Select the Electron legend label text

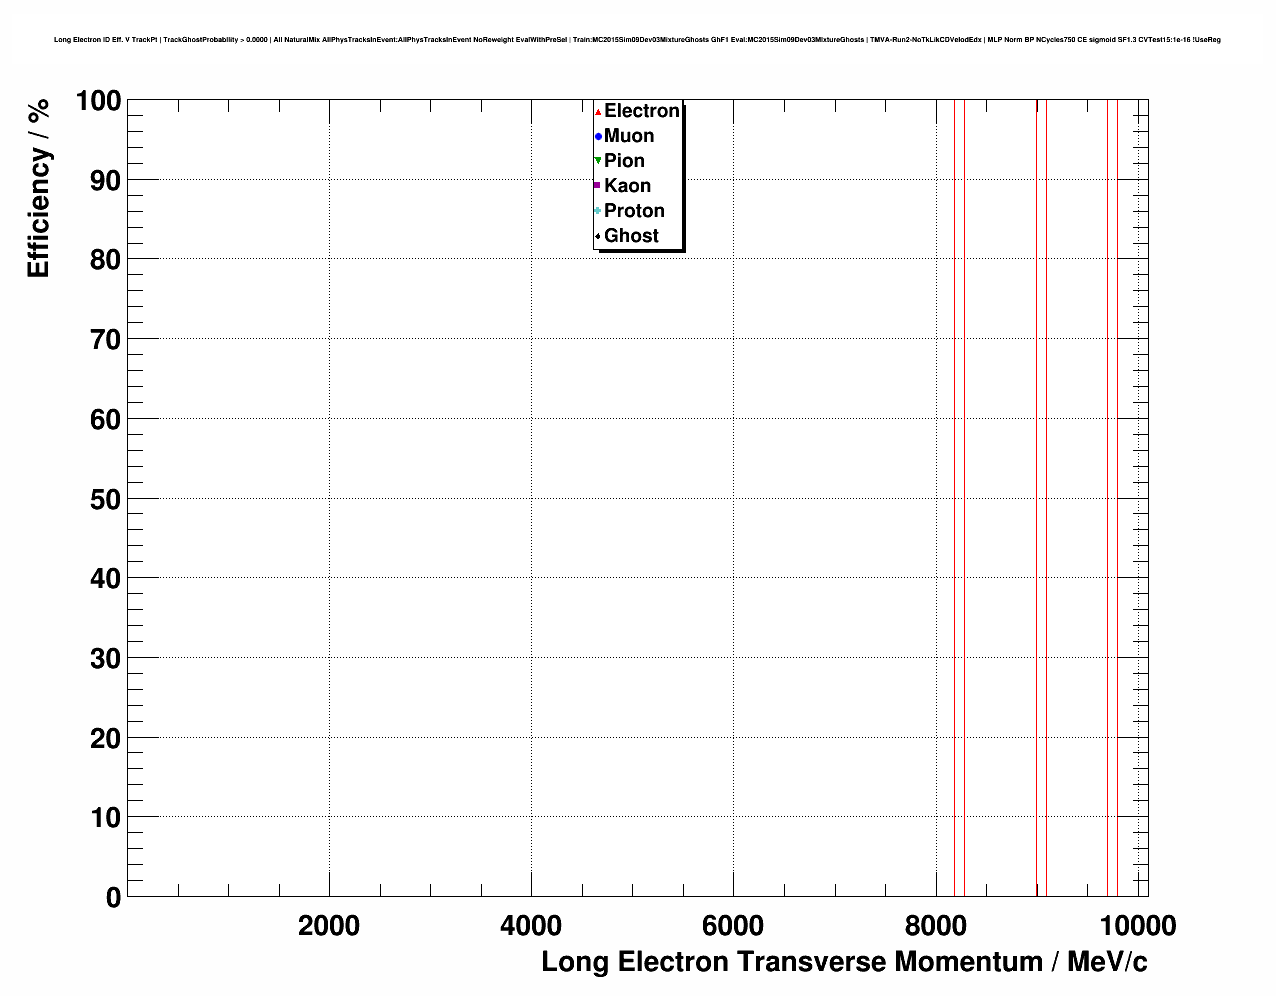pyautogui.click(x=642, y=111)
